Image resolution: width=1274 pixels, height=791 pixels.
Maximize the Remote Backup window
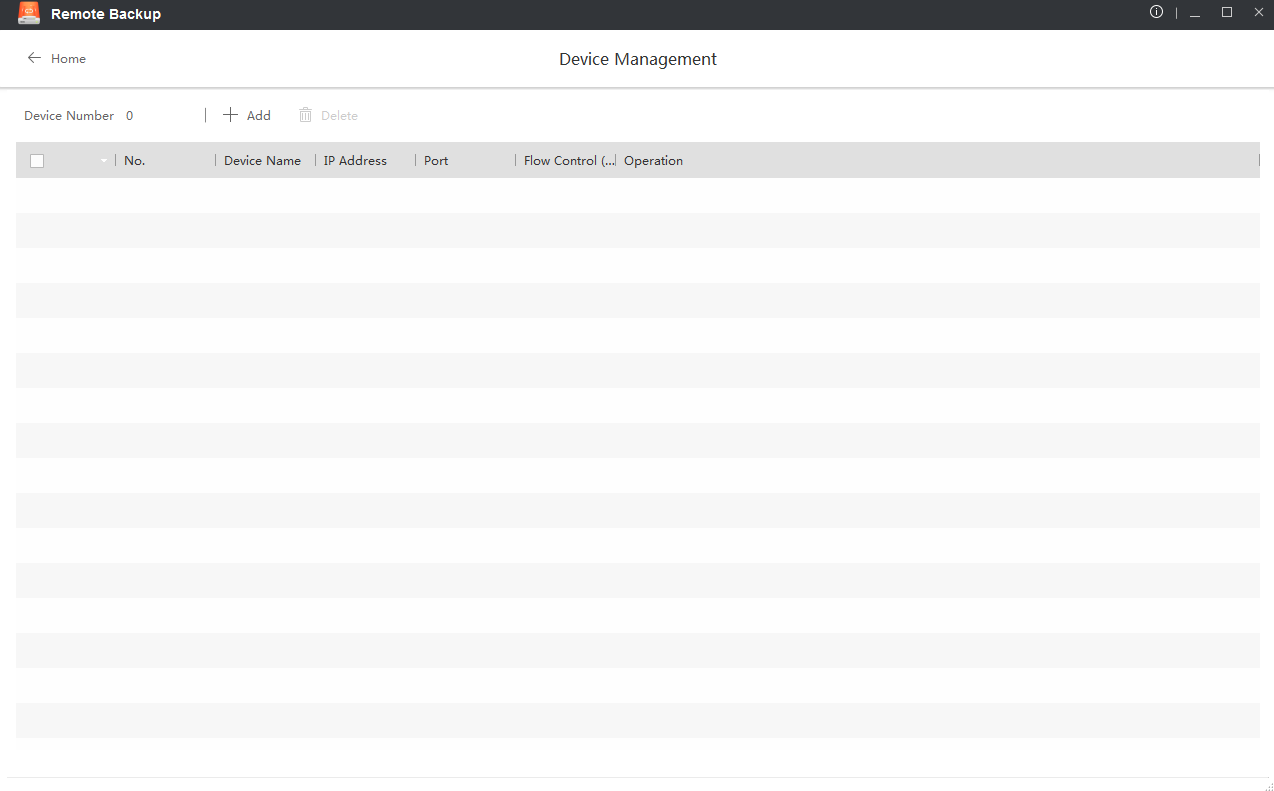point(1227,13)
